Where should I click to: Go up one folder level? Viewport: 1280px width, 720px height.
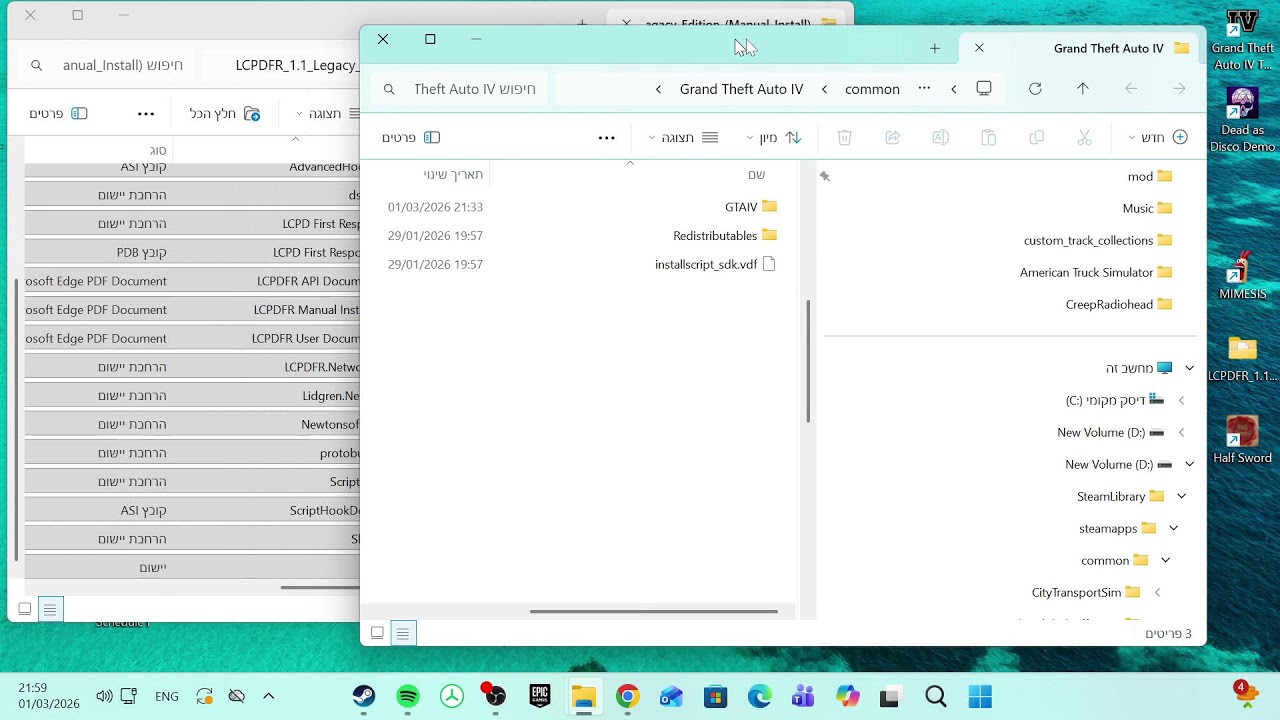[1083, 89]
